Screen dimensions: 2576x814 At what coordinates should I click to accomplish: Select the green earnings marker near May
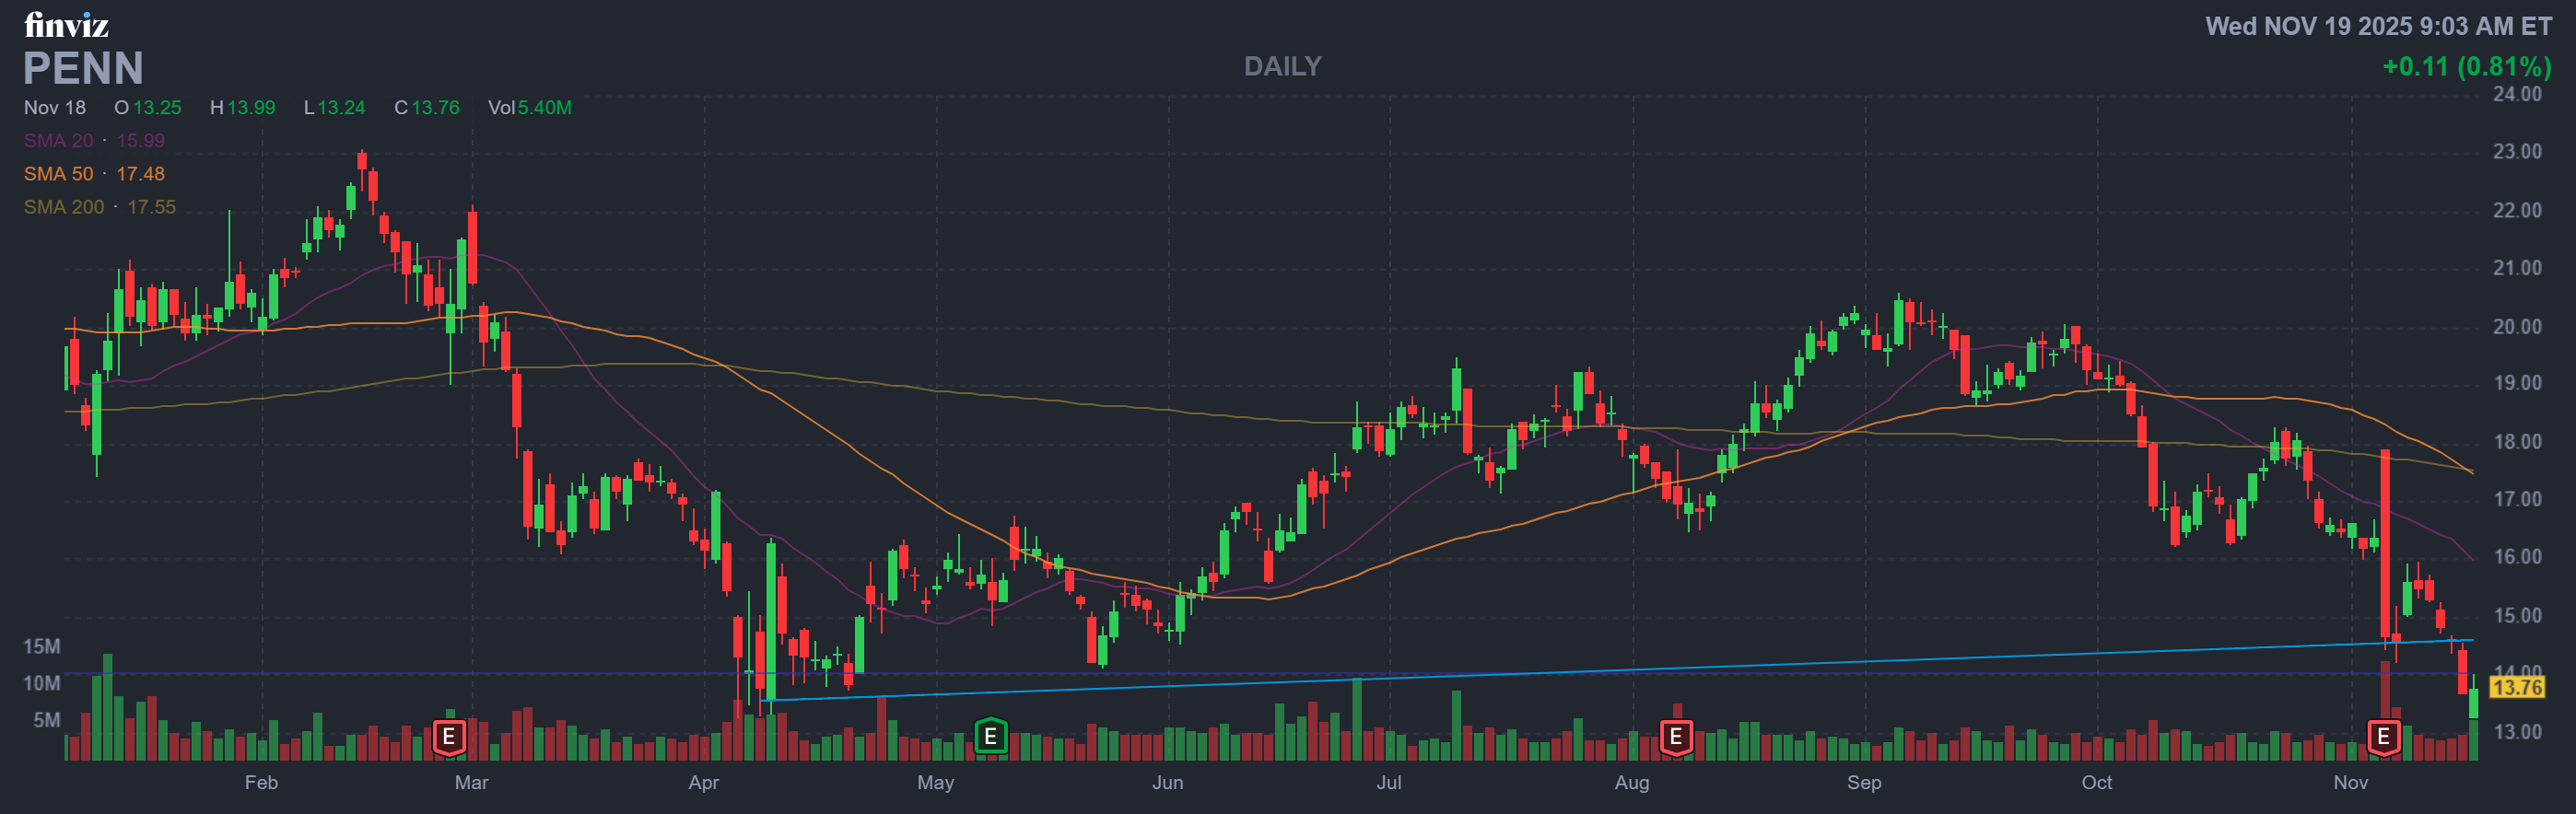[990, 737]
